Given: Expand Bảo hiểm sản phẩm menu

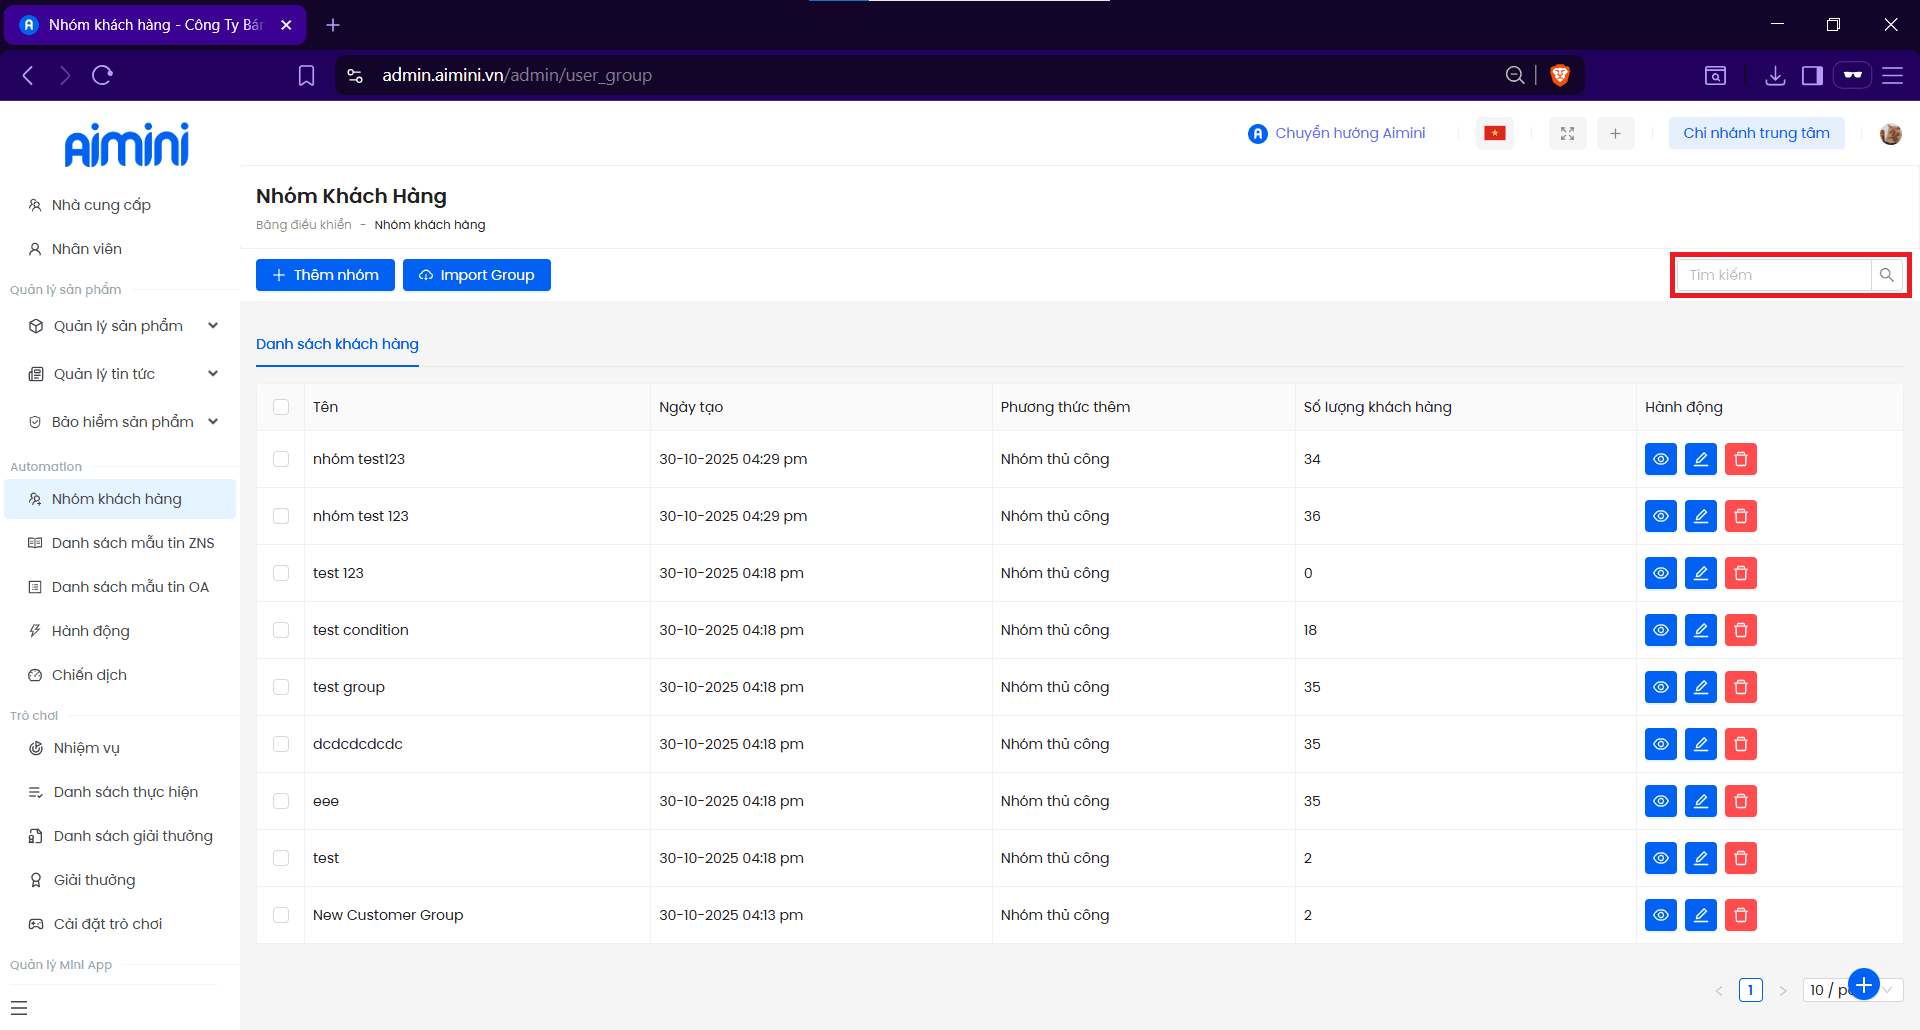Looking at the screenshot, I should 122,422.
